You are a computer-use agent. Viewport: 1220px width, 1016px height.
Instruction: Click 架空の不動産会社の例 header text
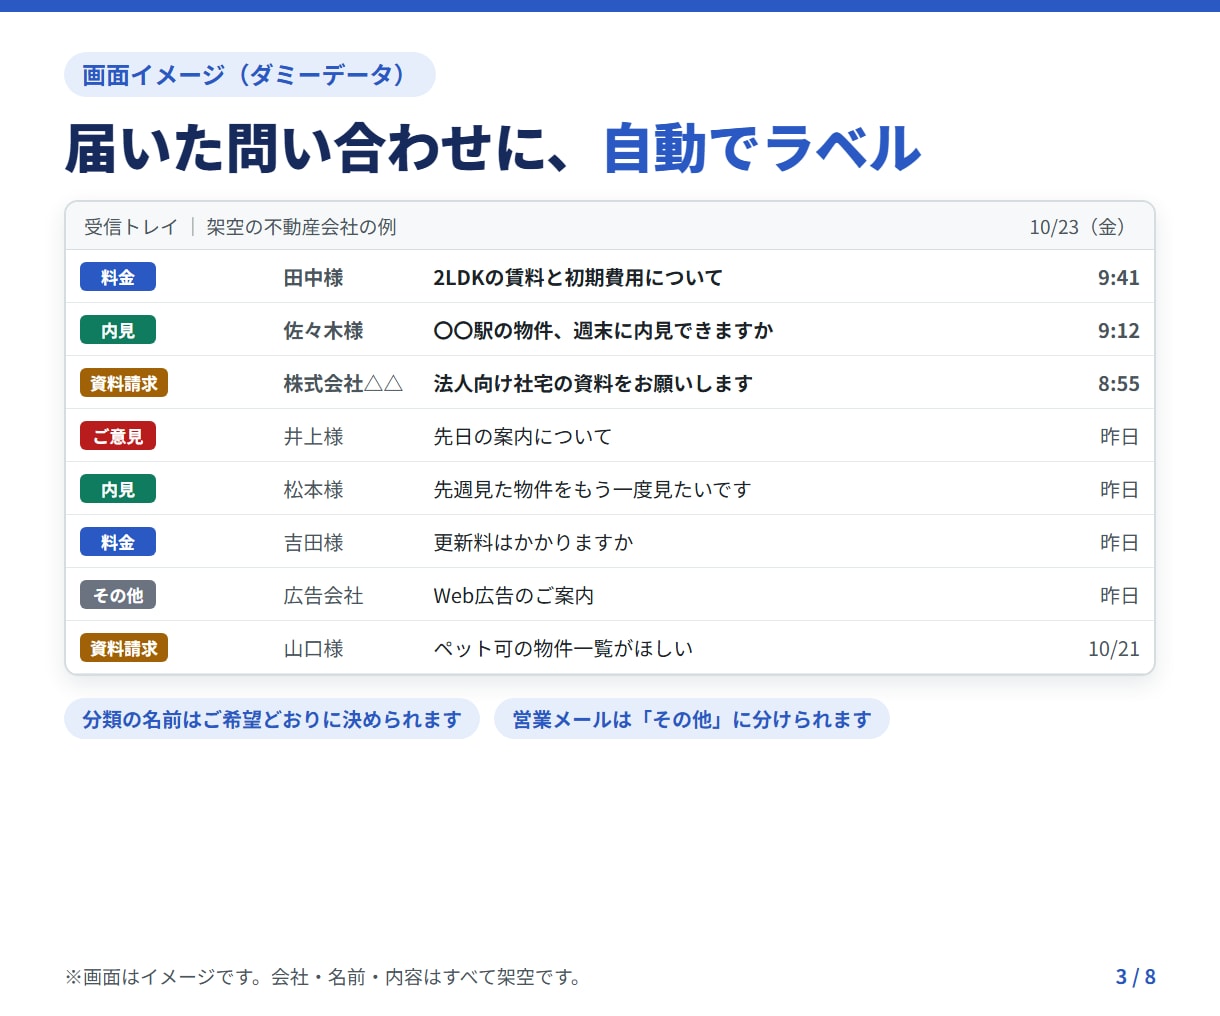pos(301,227)
